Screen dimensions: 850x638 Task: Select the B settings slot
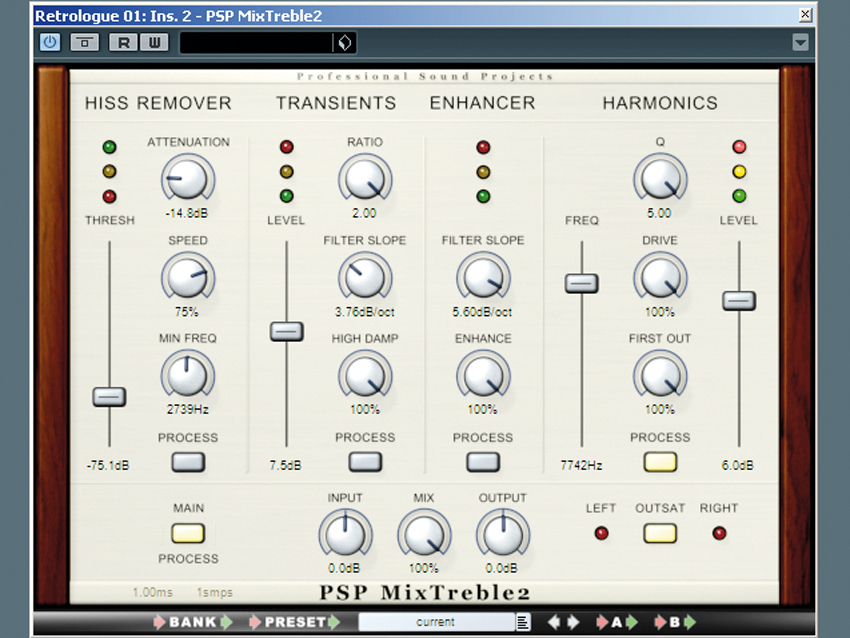(675, 622)
